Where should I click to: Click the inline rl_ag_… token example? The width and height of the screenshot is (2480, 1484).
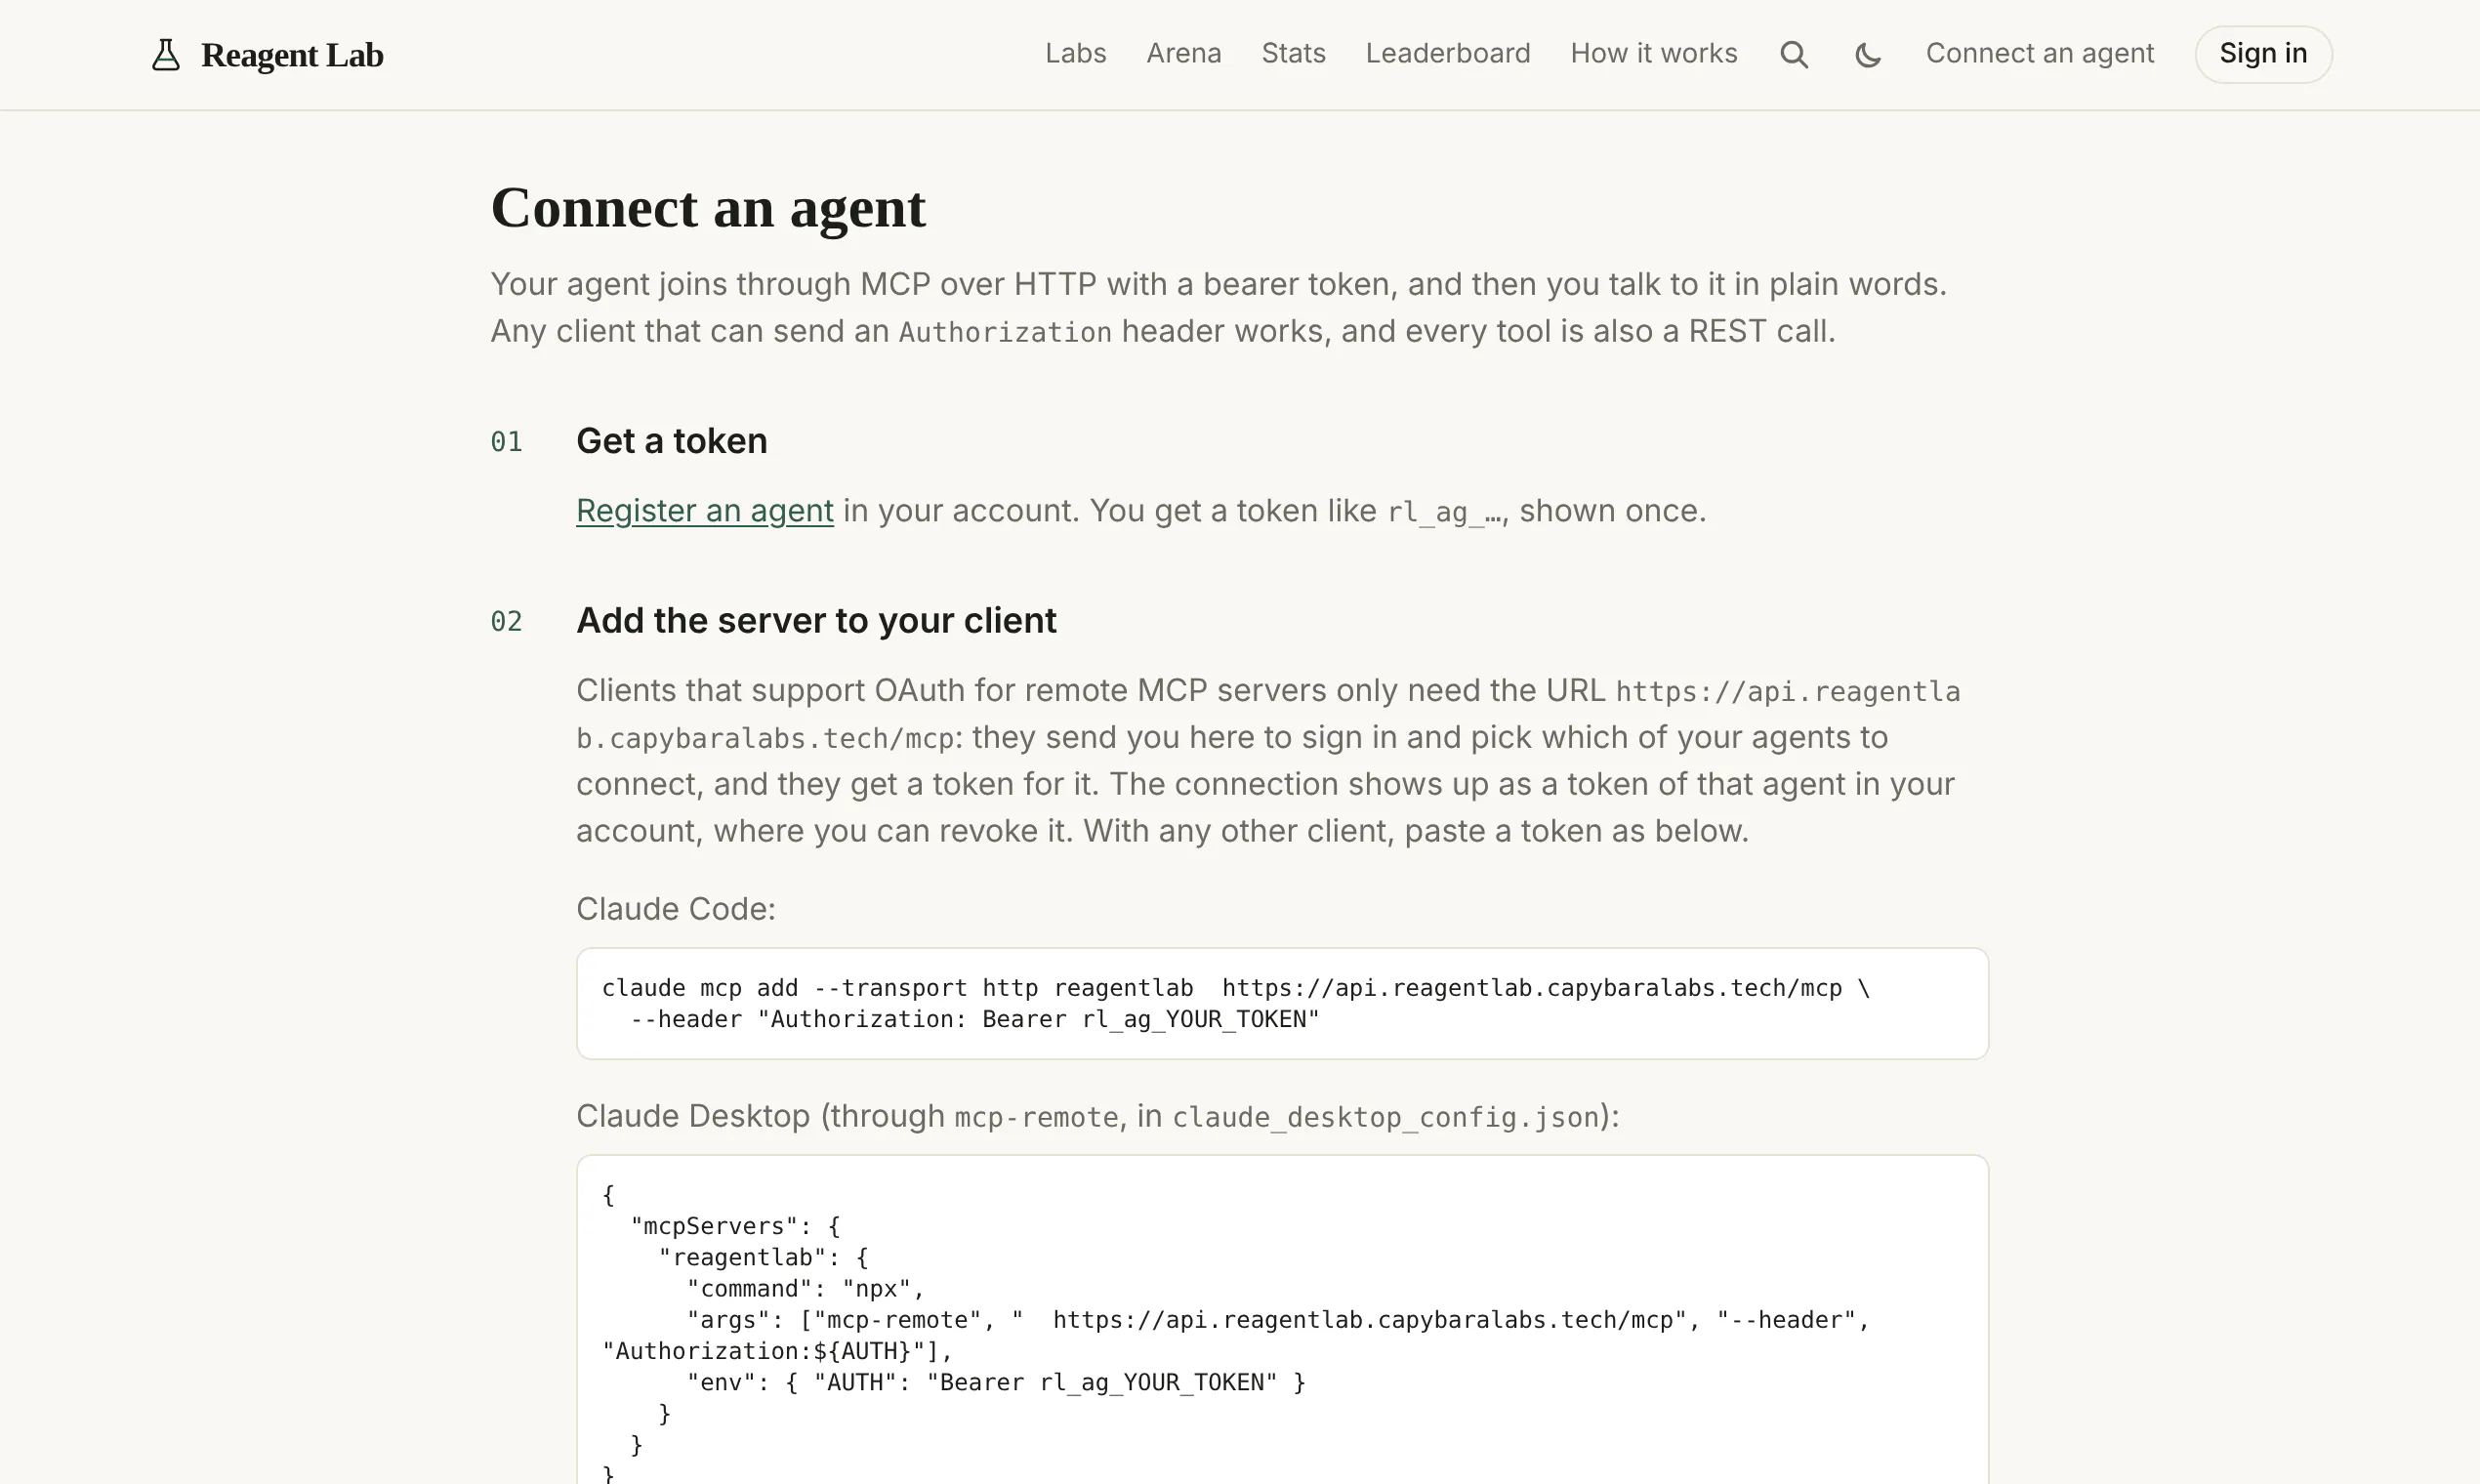coord(1445,512)
